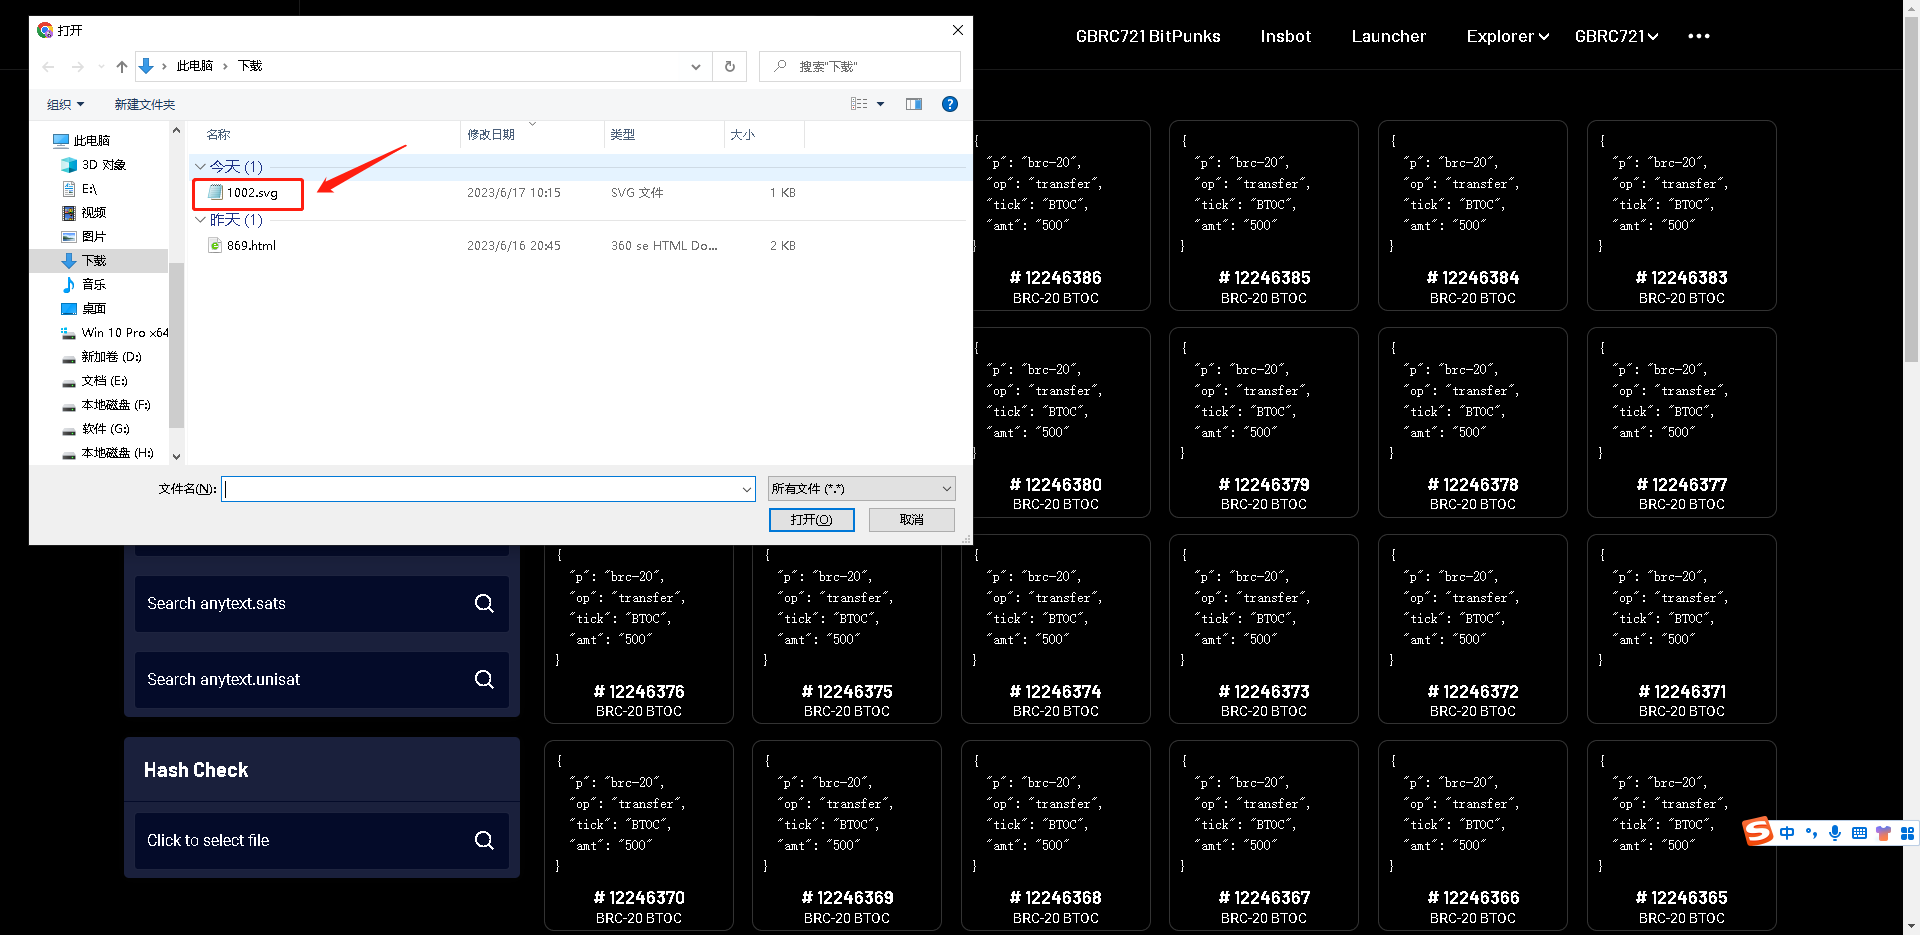Open the file type filter dropdown
1920x935 pixels.
(861, 488)
